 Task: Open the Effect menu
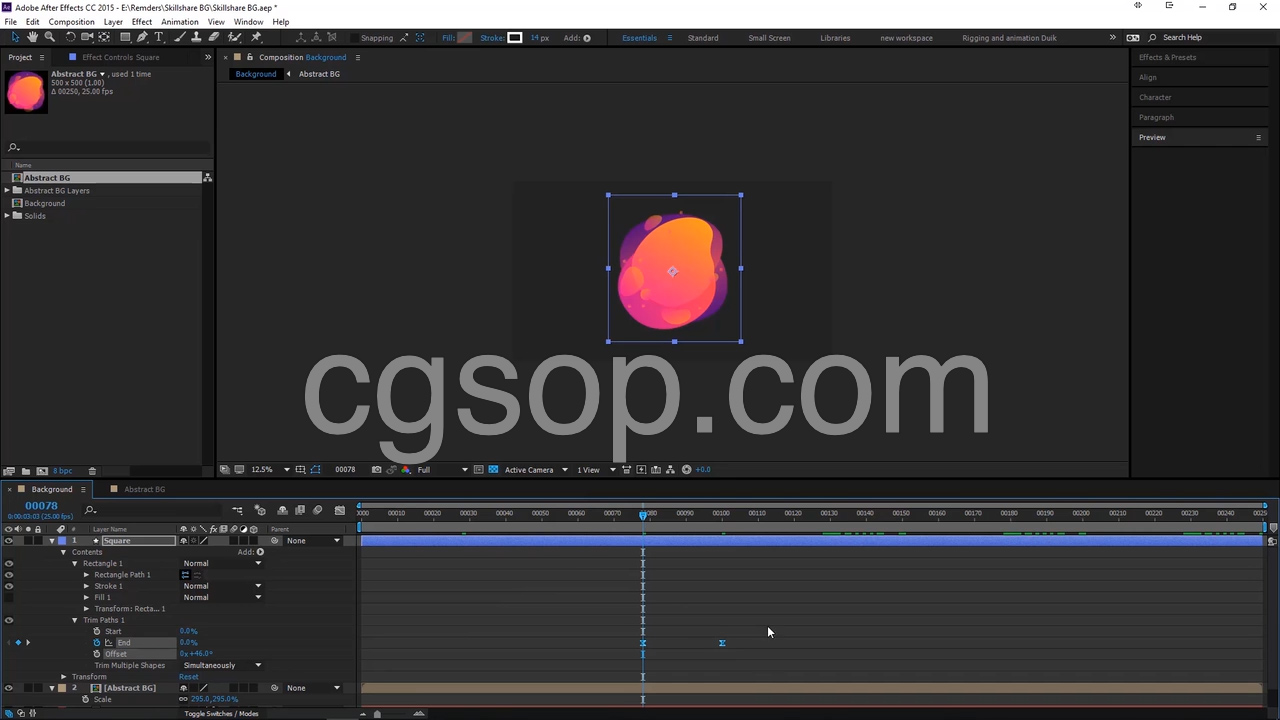point(142,22)
